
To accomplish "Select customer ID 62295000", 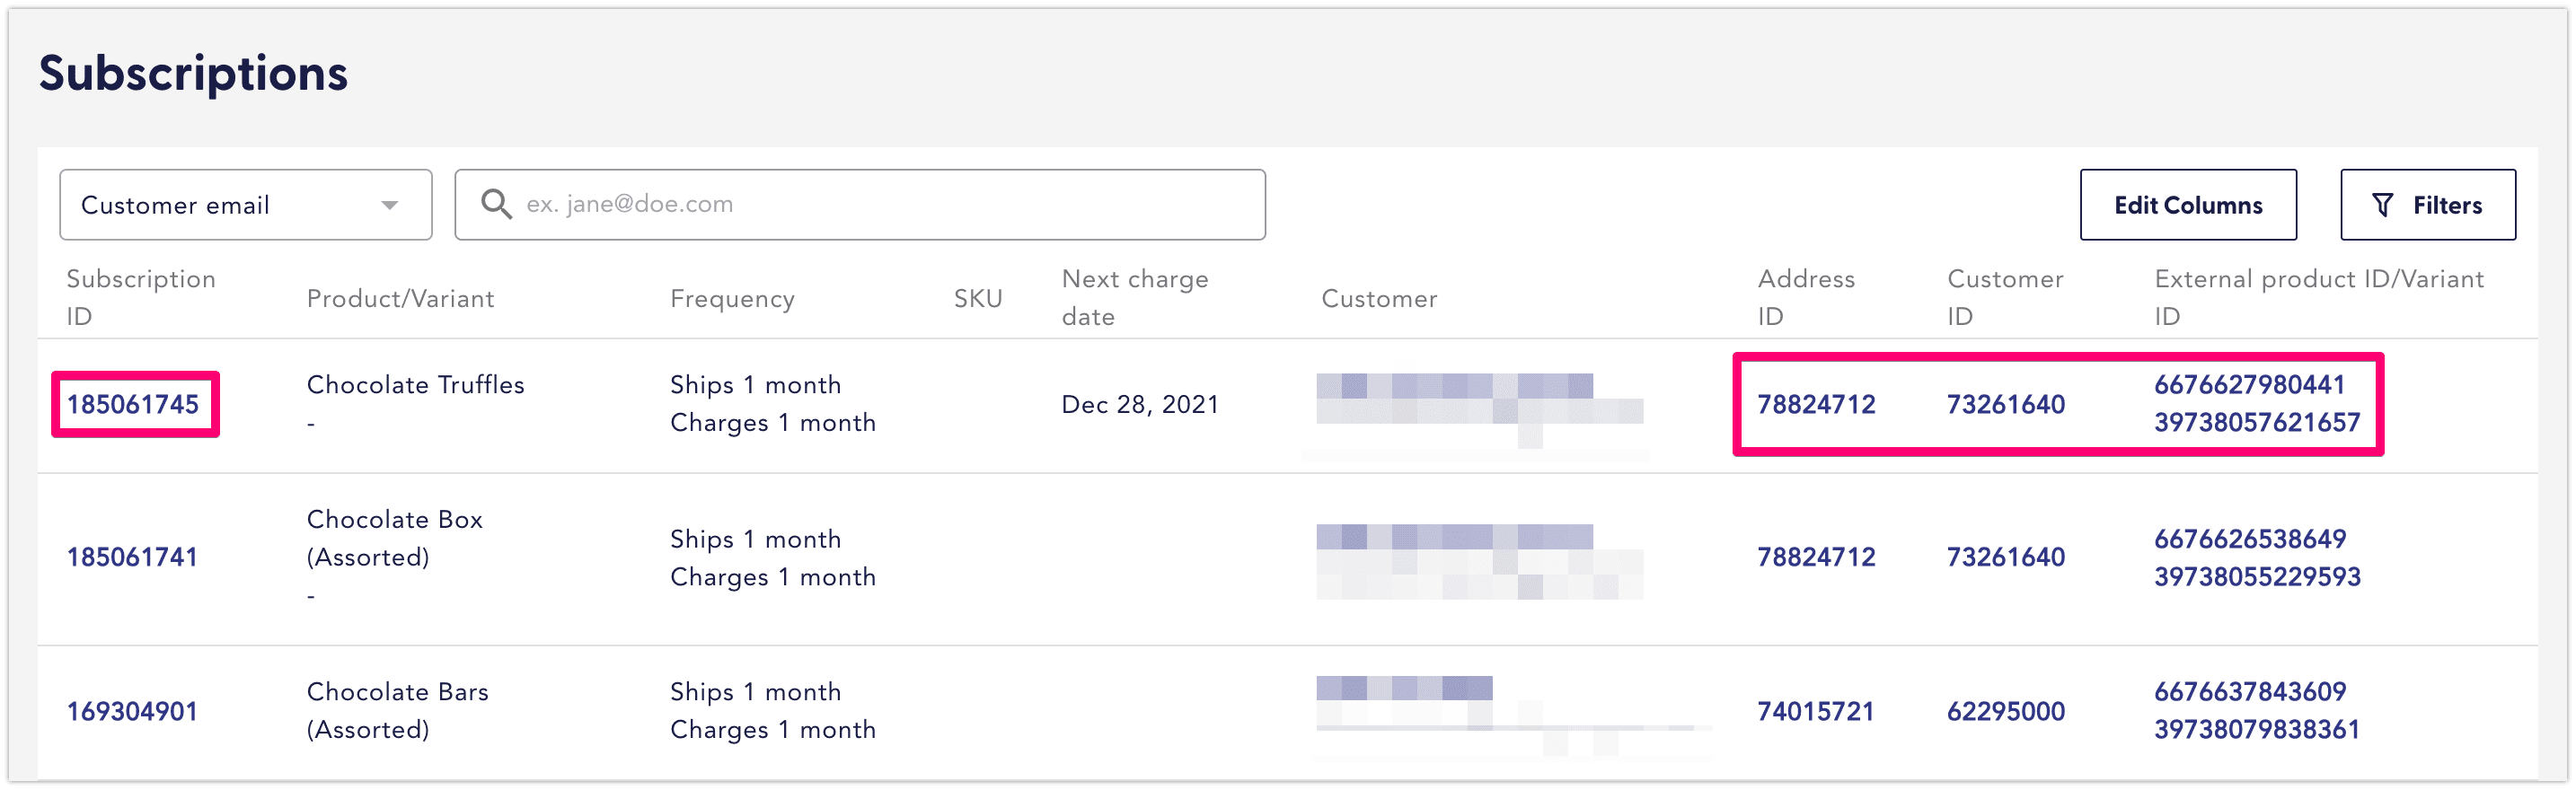I will [2003, 711].
